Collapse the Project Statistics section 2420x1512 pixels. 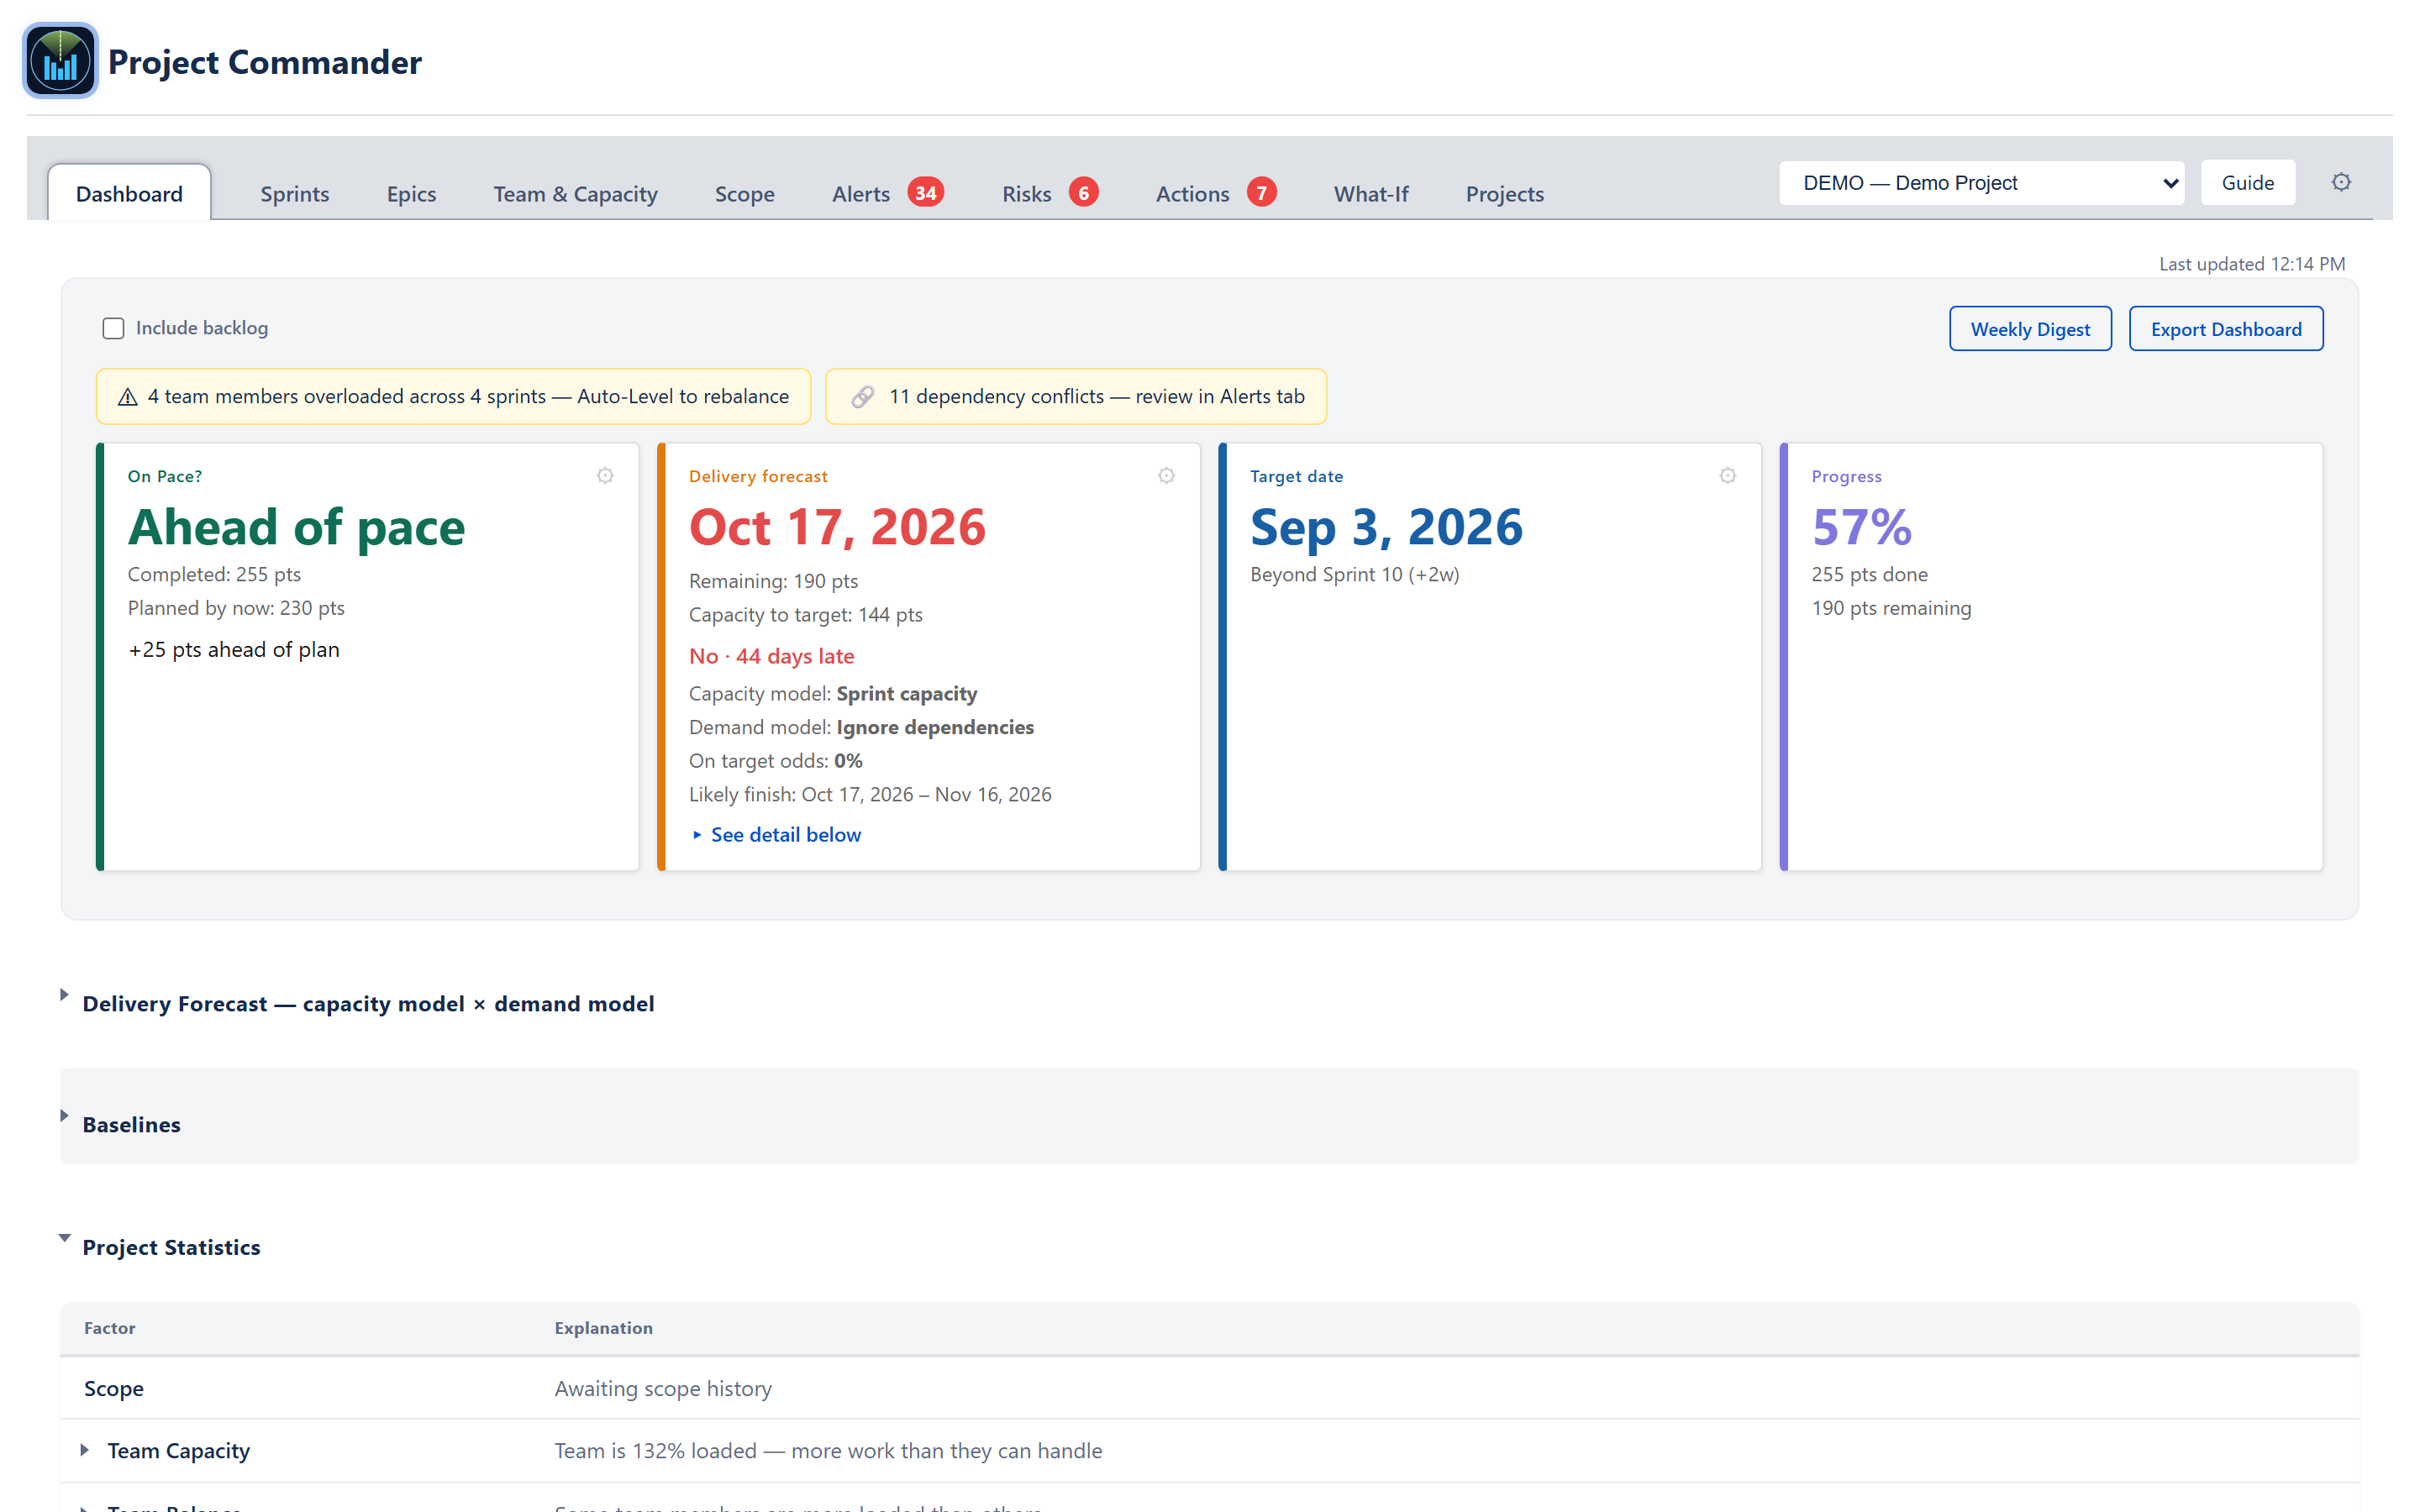(x=64, y=1238)
